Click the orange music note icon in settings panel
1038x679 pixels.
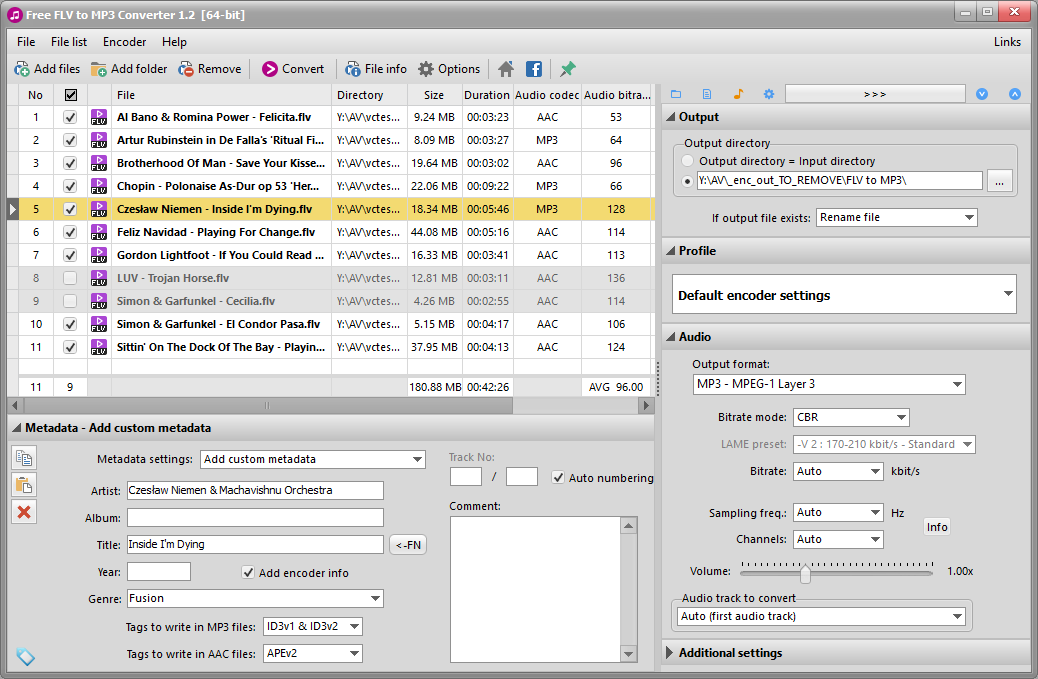[738, 94]
